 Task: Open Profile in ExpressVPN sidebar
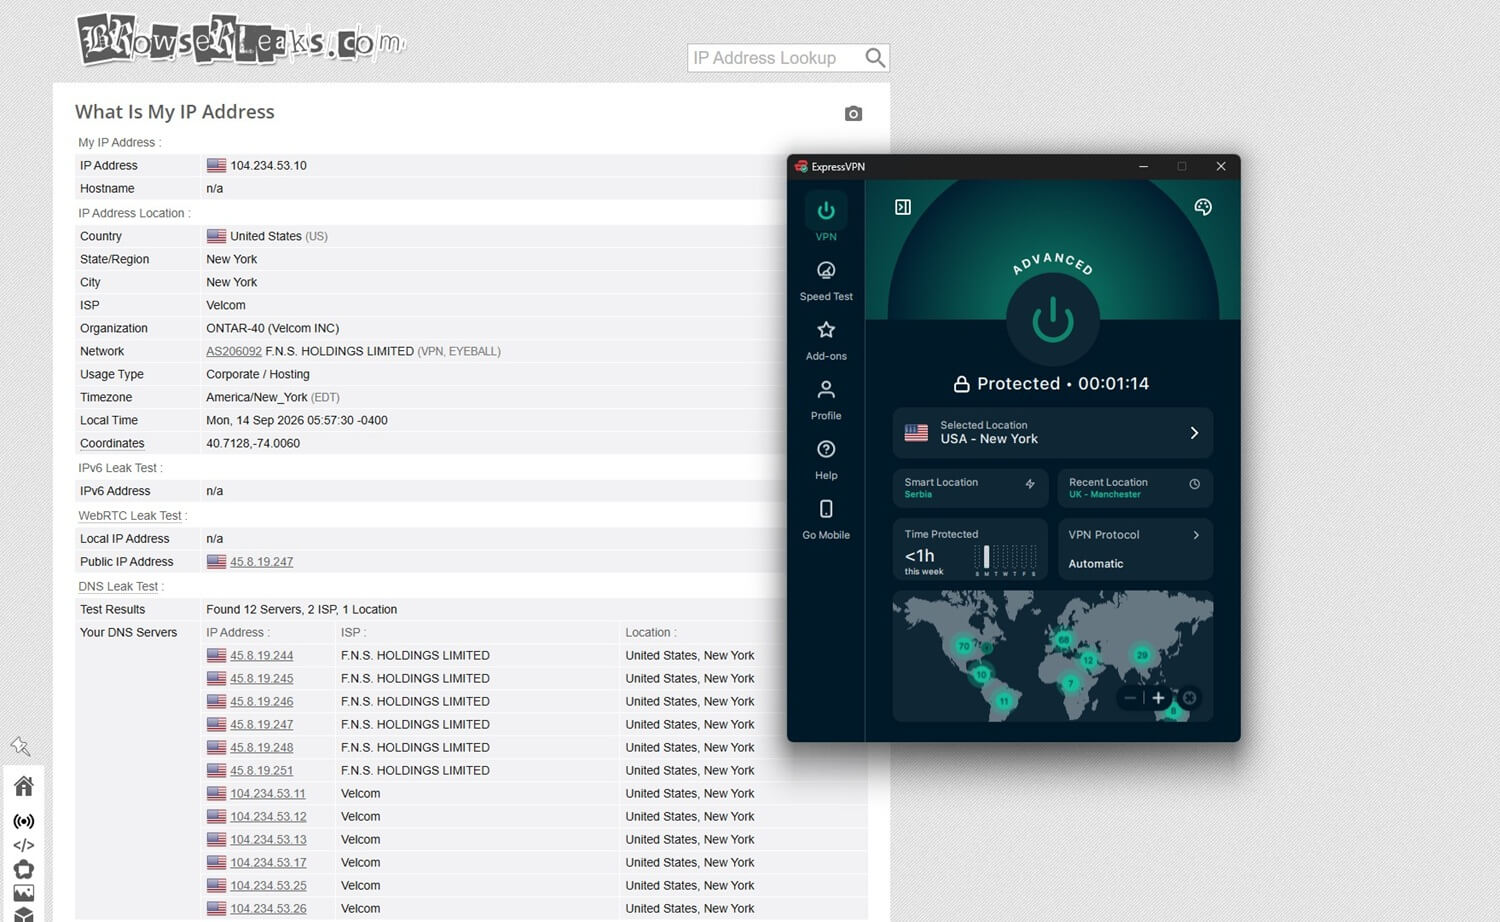826,400
